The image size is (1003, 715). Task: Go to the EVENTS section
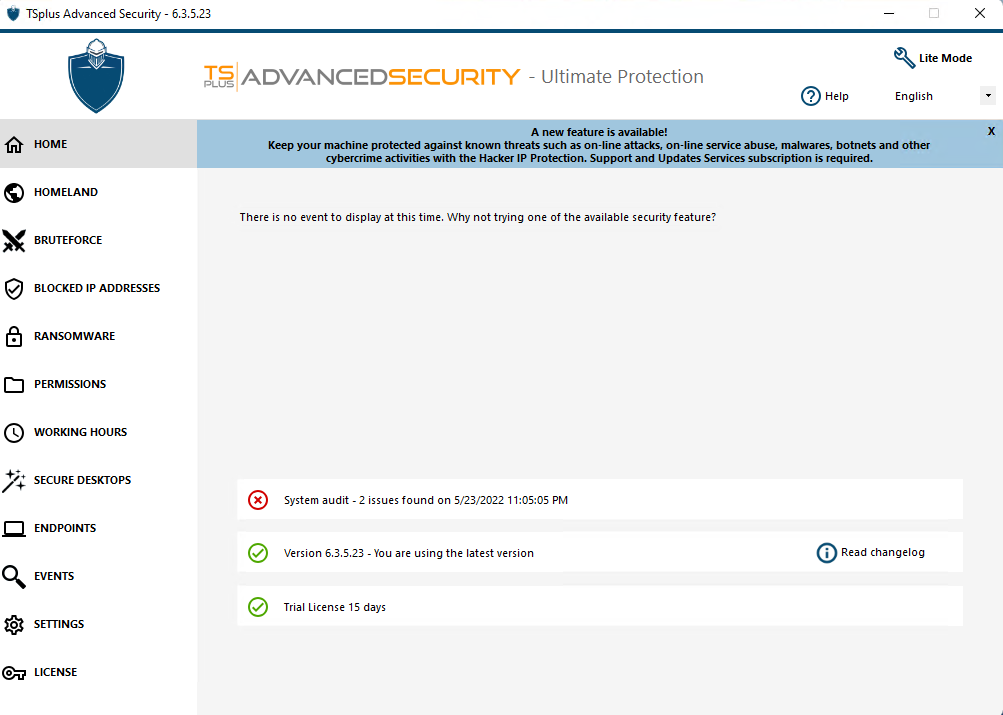[x=99, y=576]
